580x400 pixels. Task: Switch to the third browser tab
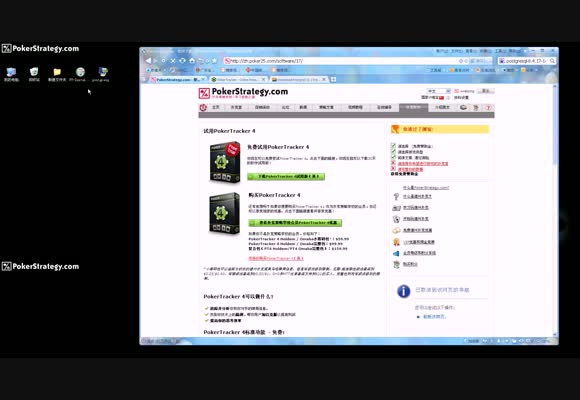click(299, 80)
